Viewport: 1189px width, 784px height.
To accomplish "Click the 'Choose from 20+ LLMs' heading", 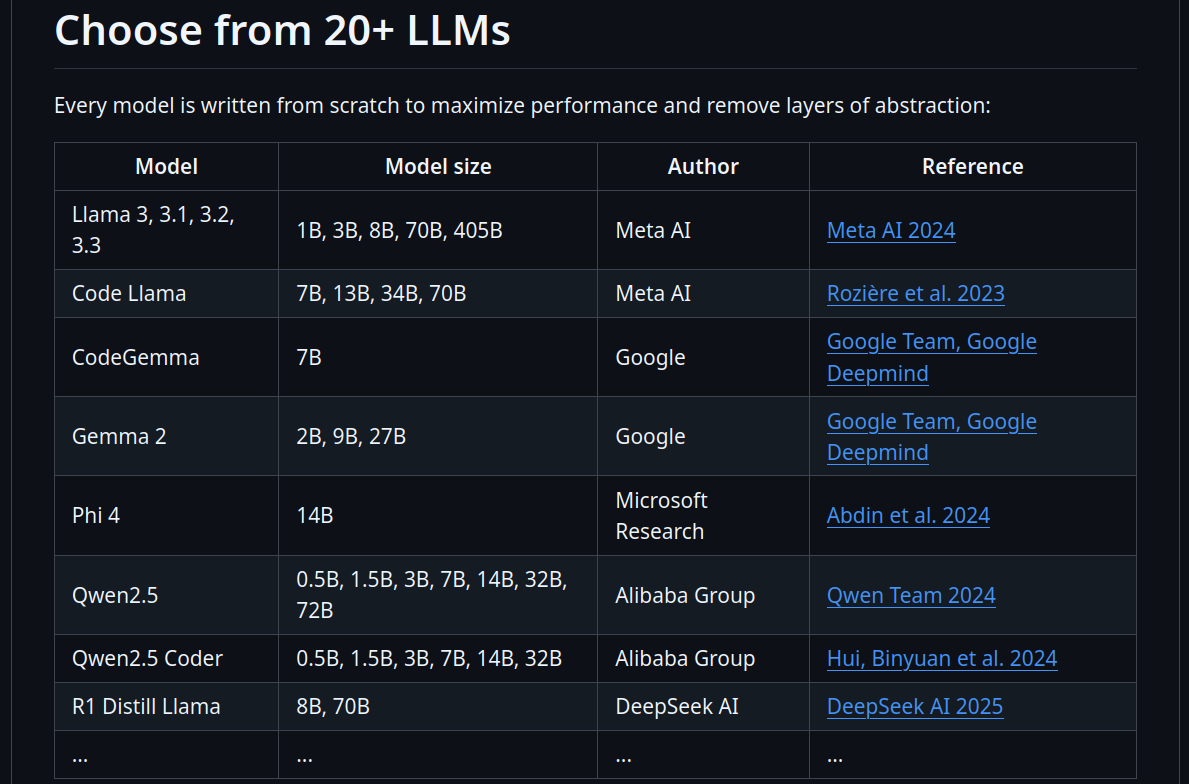I will pyautogui.click(x=282, y=31).
